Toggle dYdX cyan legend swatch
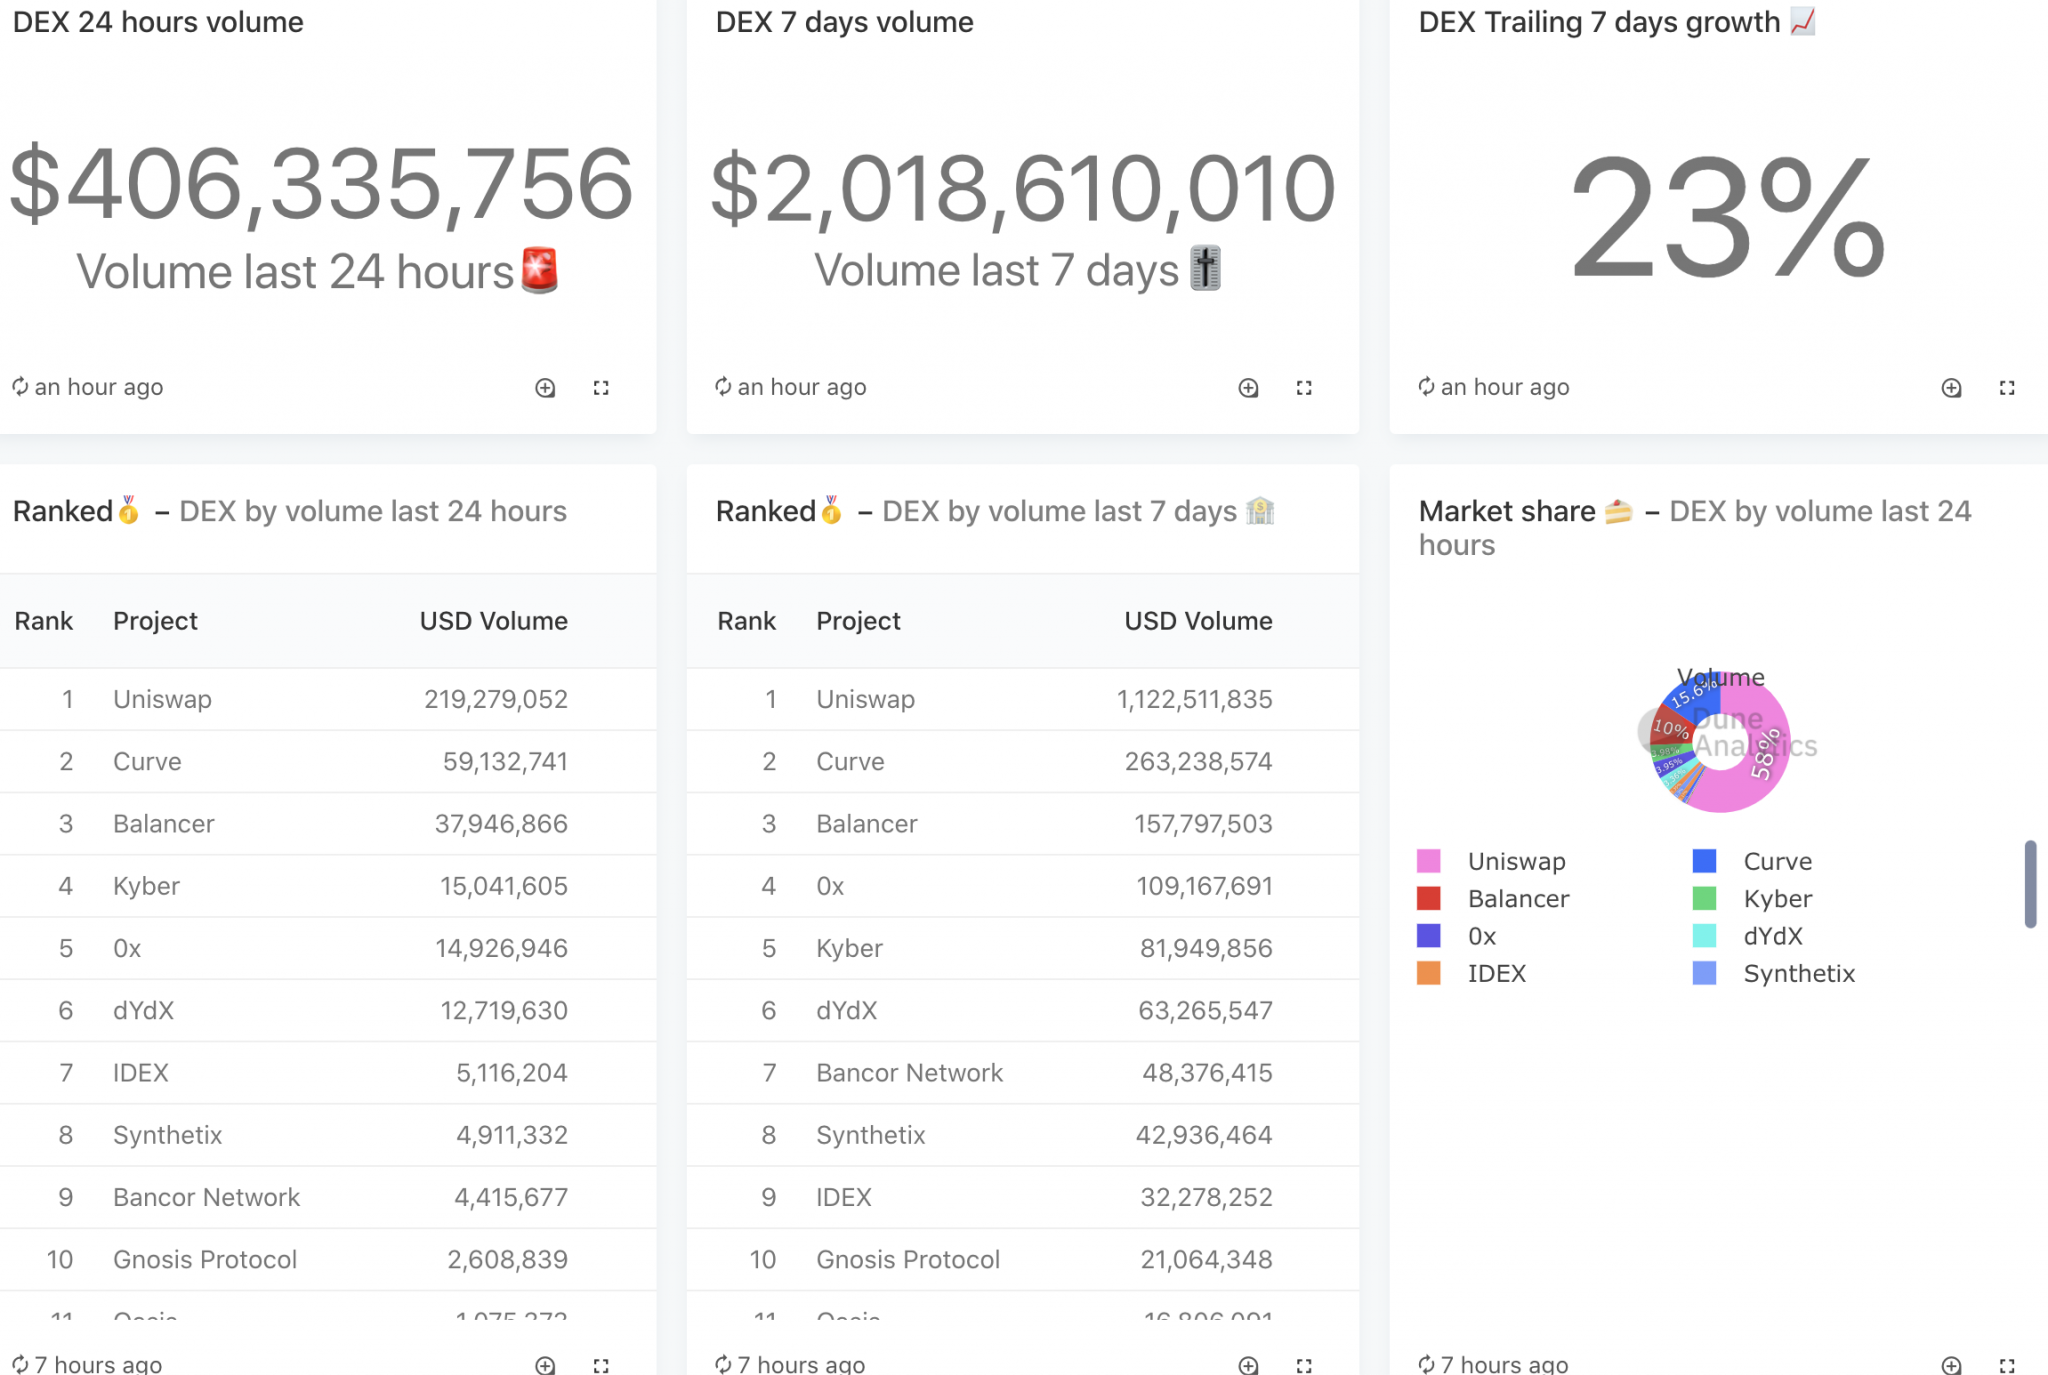Image resolution: width=2048 pixels, height=1375 pixels. (1705, 936)
